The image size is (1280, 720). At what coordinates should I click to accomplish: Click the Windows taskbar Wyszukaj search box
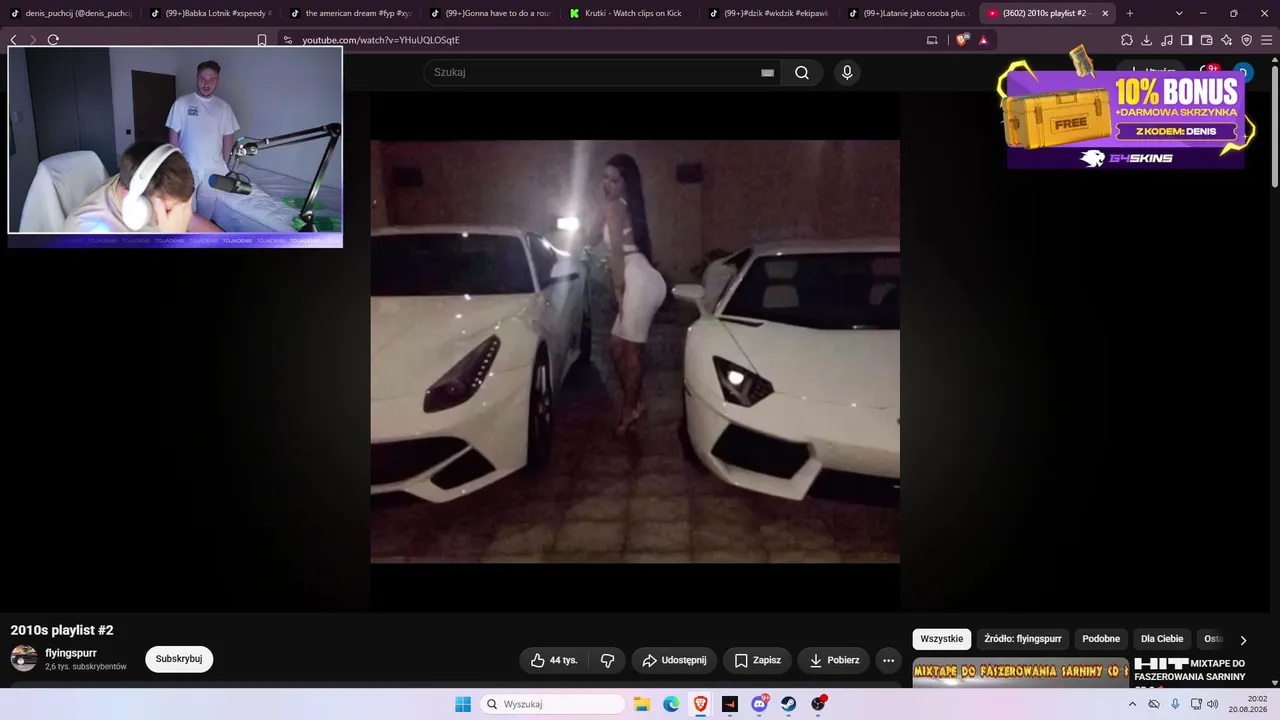point(552,704)
